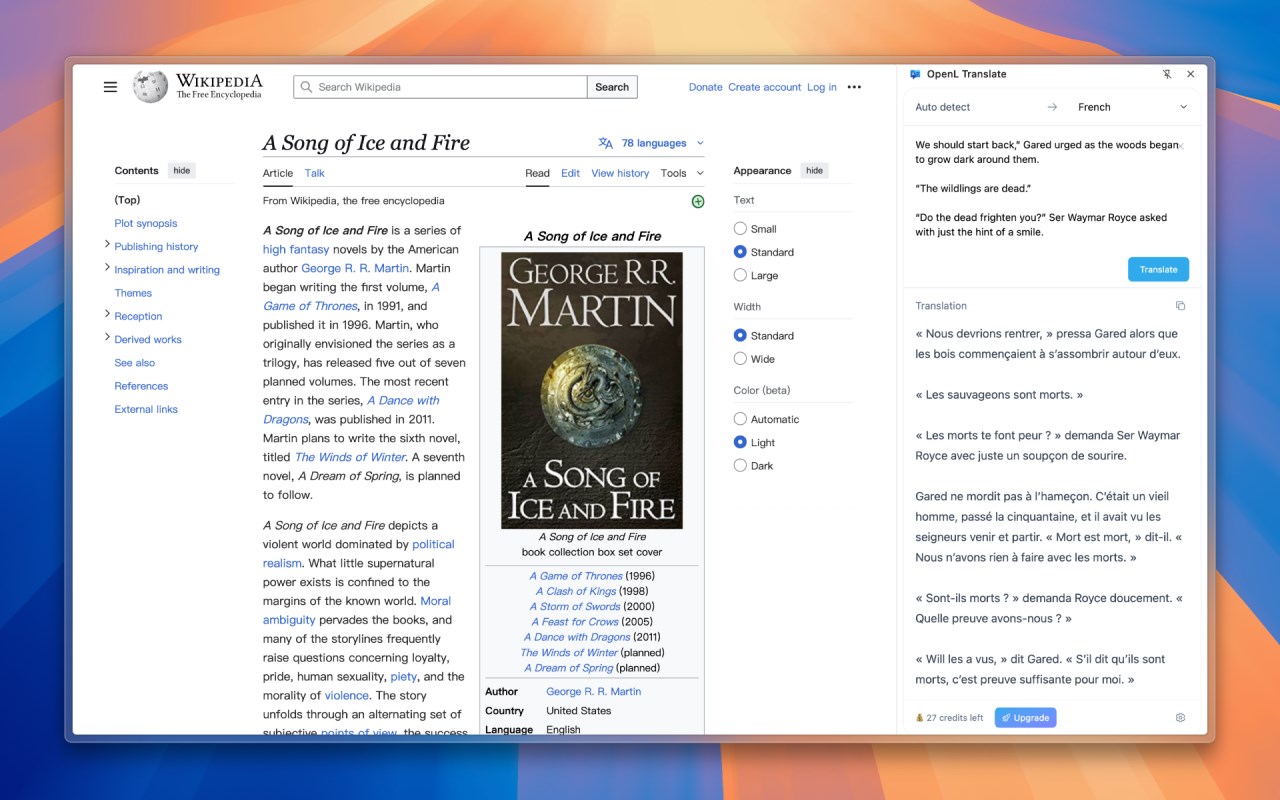The image size is (1280, 800).
Task: Open A Storm of Swords infobox link
Action: 575,606
